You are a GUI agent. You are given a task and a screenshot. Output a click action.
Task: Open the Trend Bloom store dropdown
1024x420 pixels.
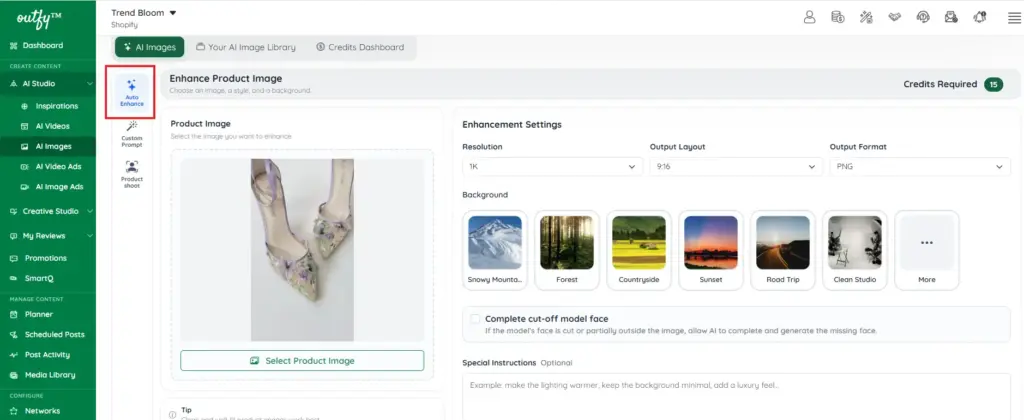144,12
